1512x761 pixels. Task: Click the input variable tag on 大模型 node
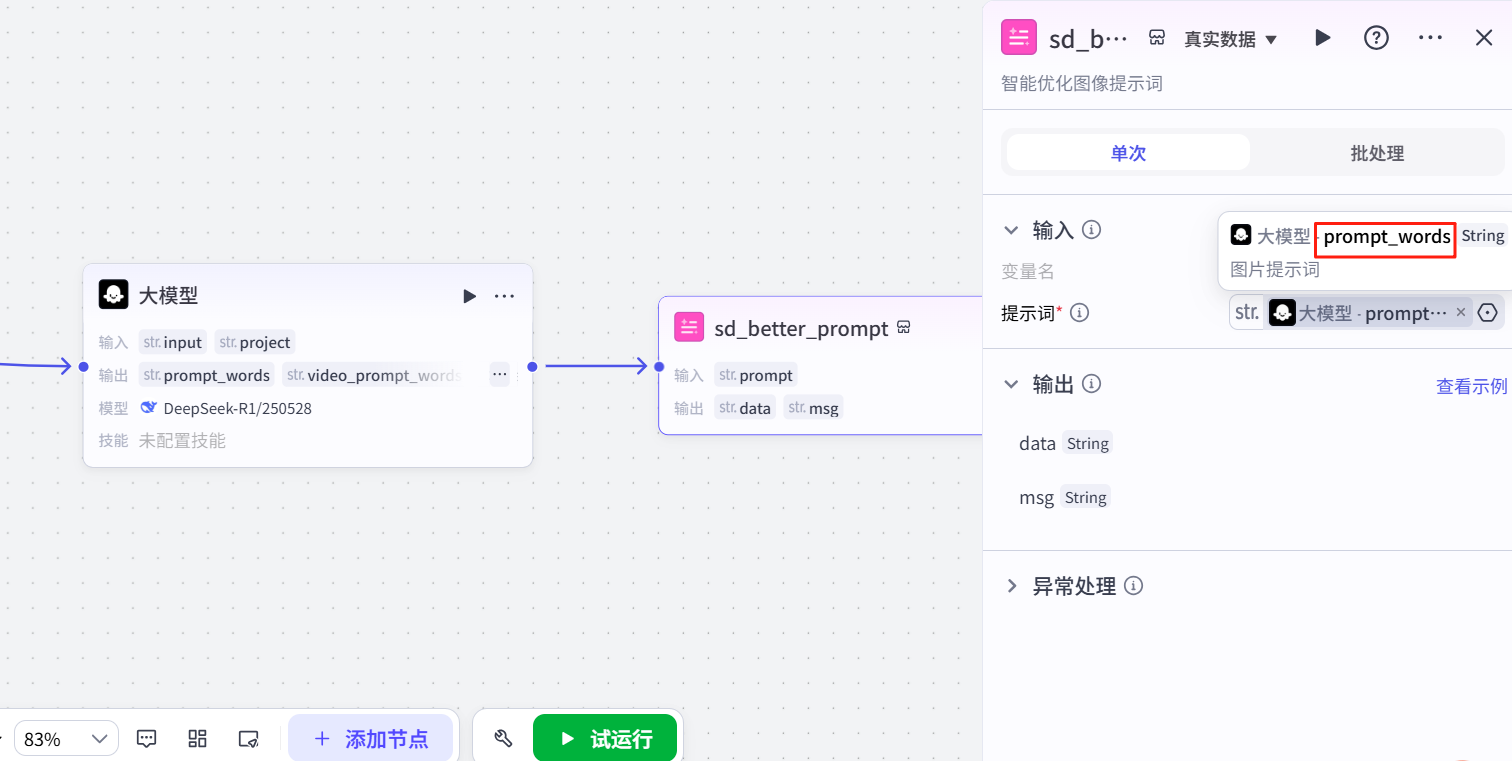(x=173, y=342)
